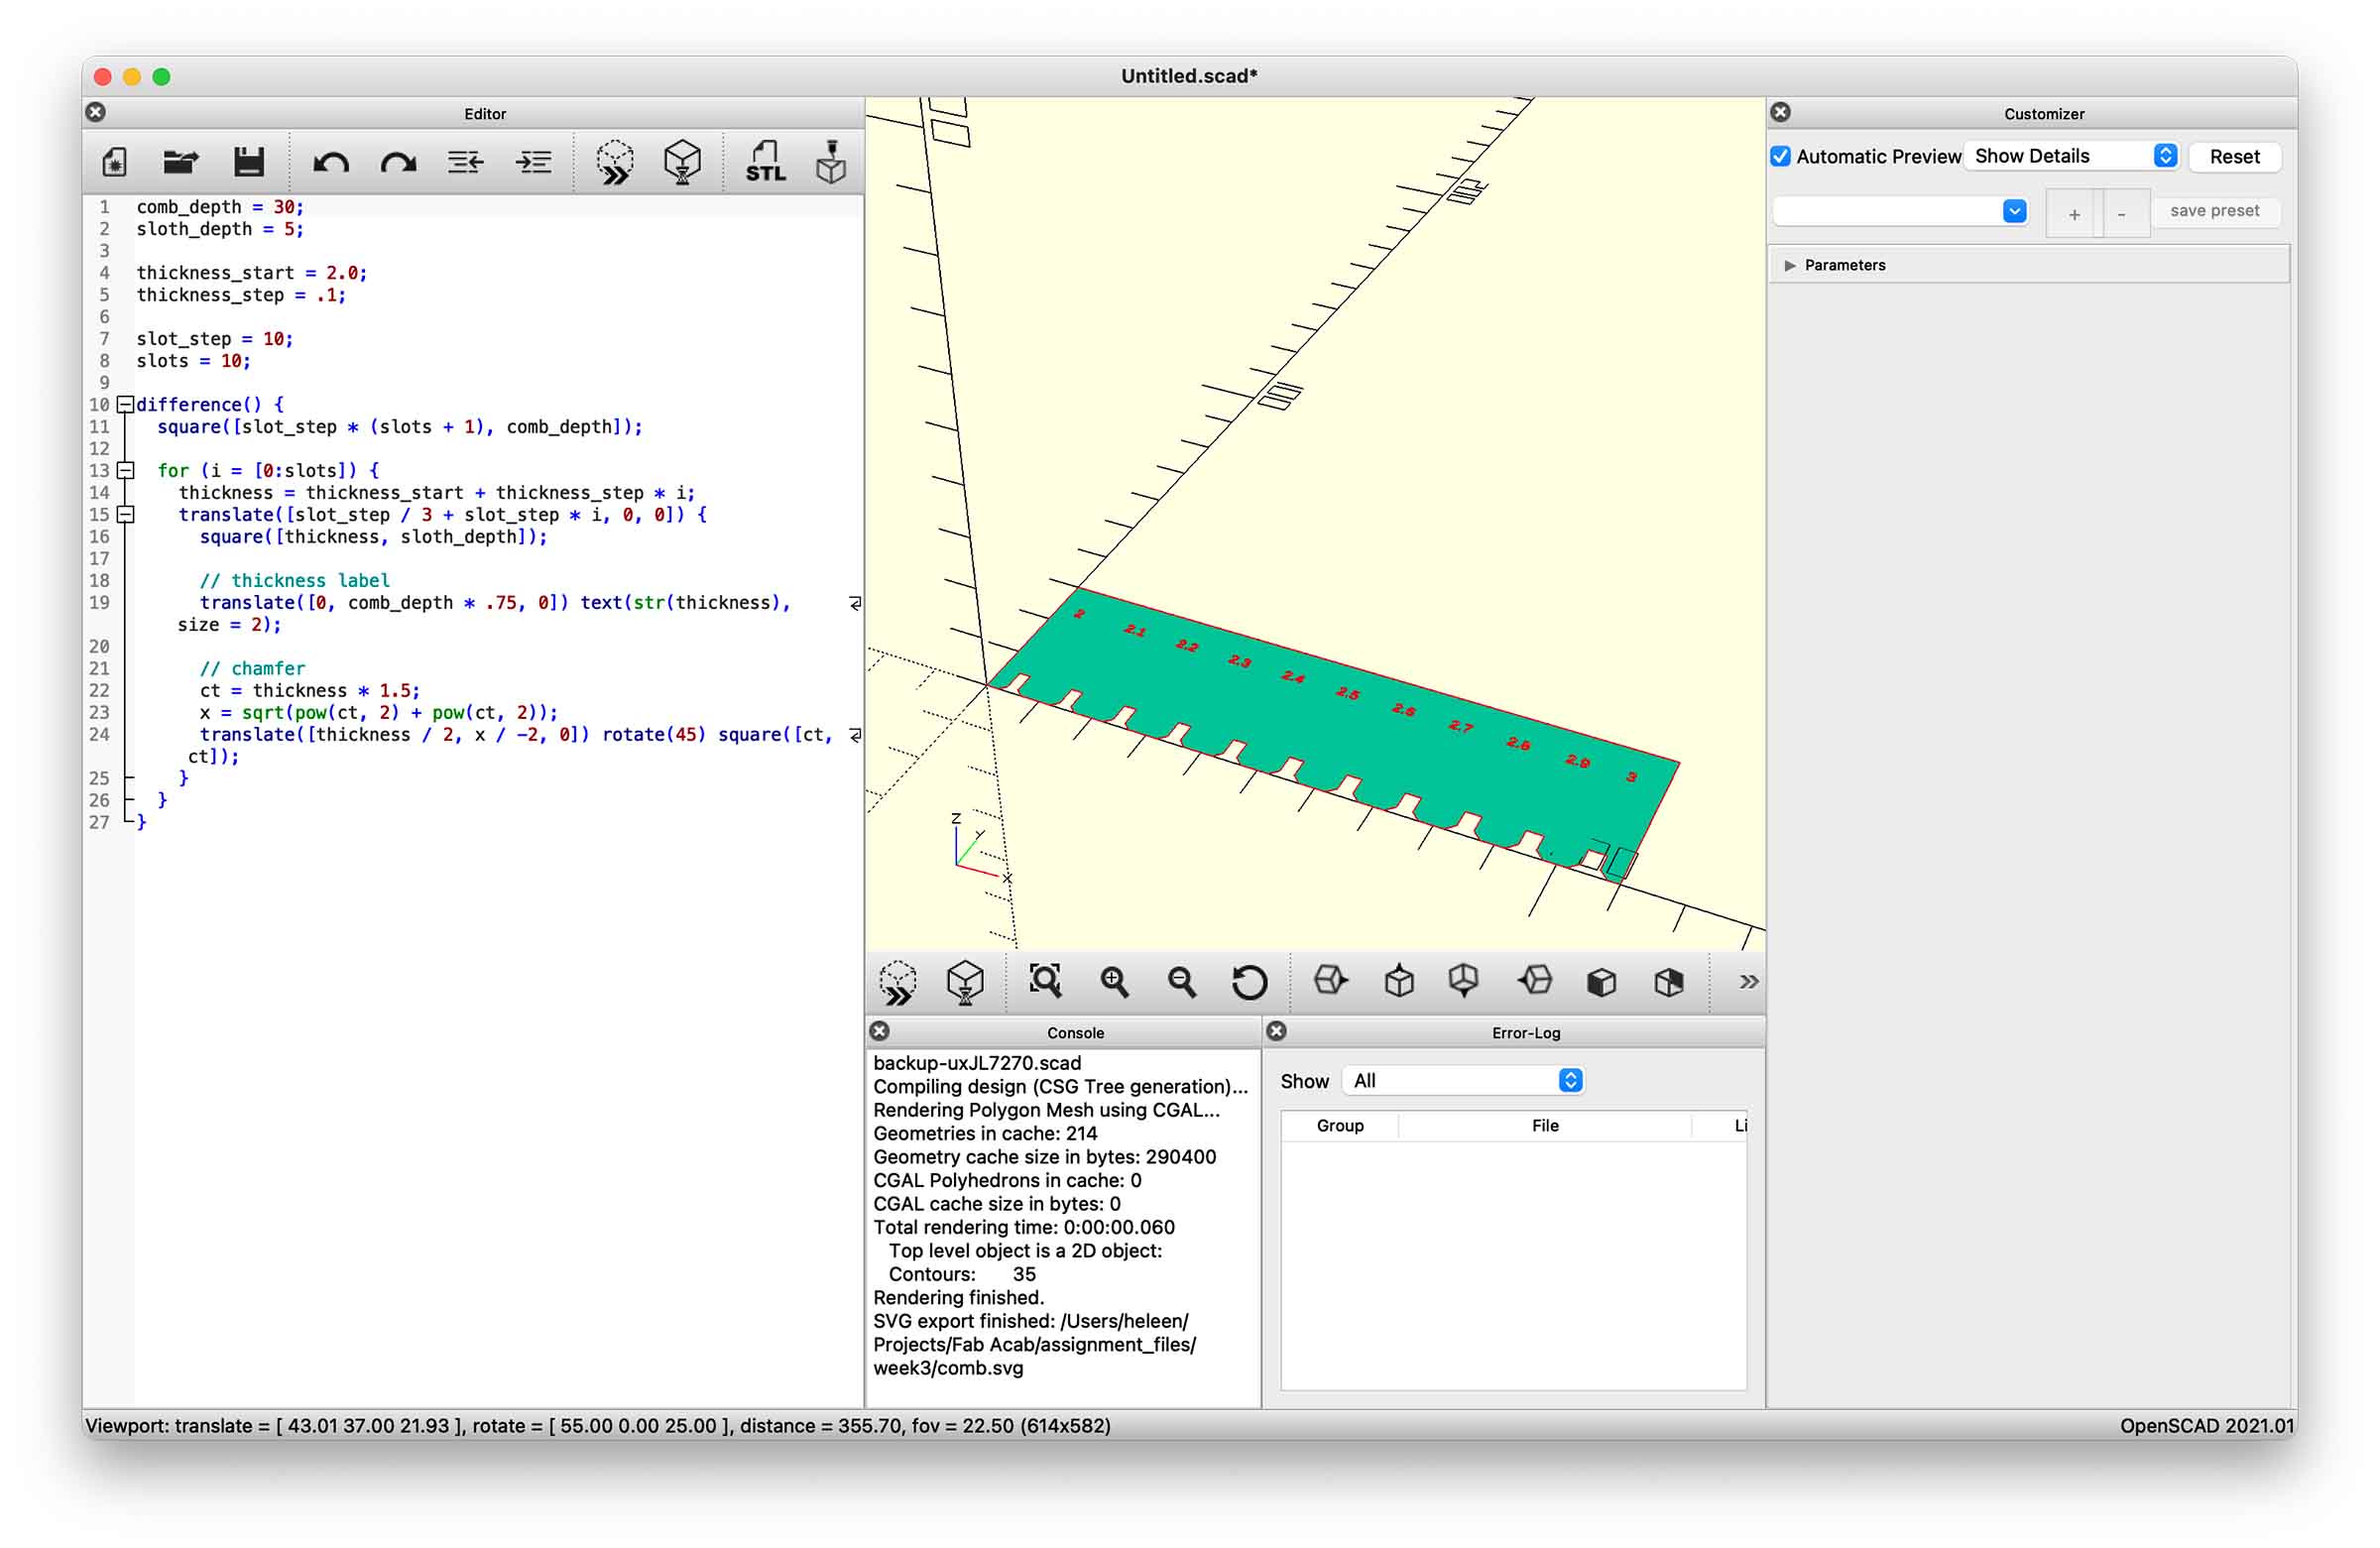
Task: Export design as STL
Action: click(x=765, y=162)
